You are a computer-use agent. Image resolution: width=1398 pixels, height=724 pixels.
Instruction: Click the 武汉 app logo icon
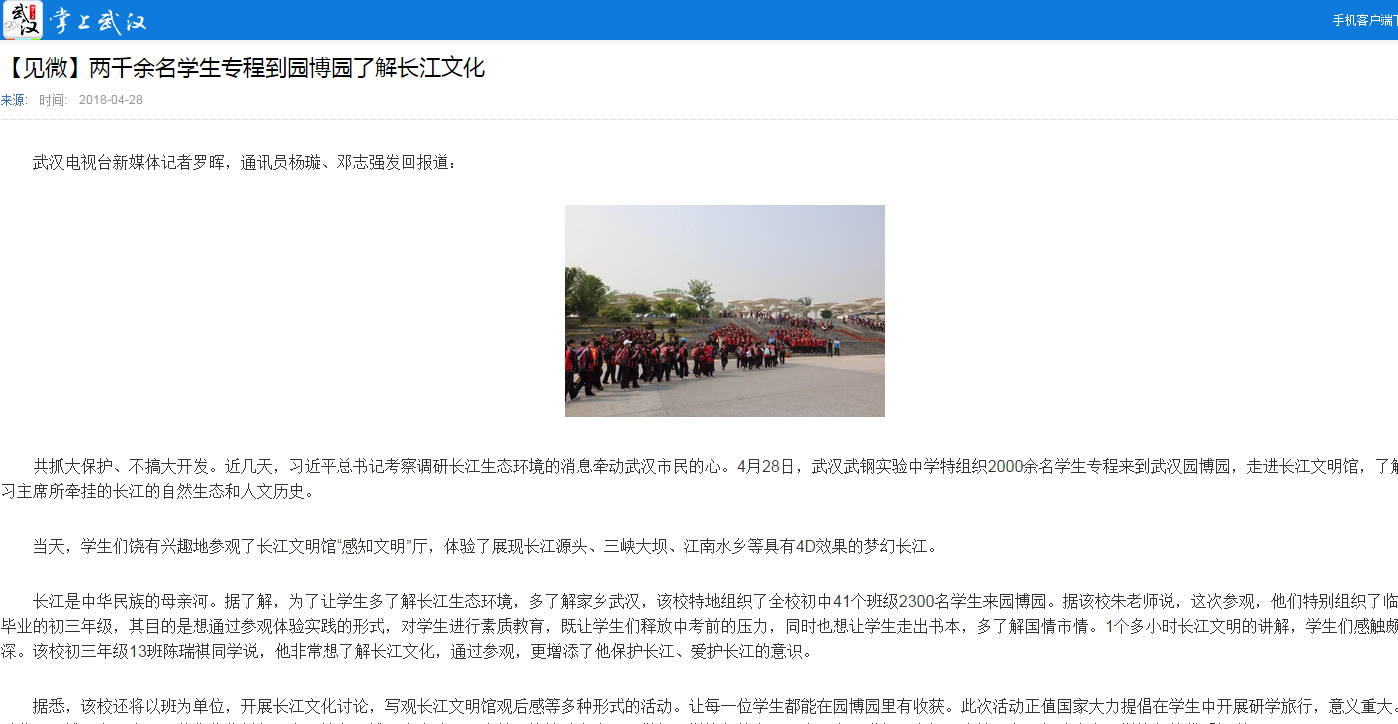(x=22, y=20)
